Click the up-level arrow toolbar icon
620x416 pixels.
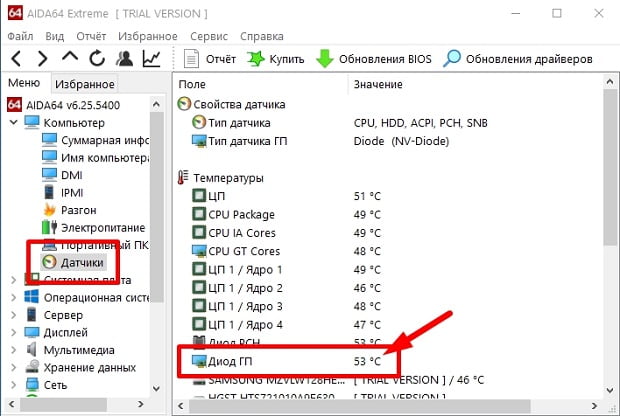pyautogui.click(x=70, y=57)
